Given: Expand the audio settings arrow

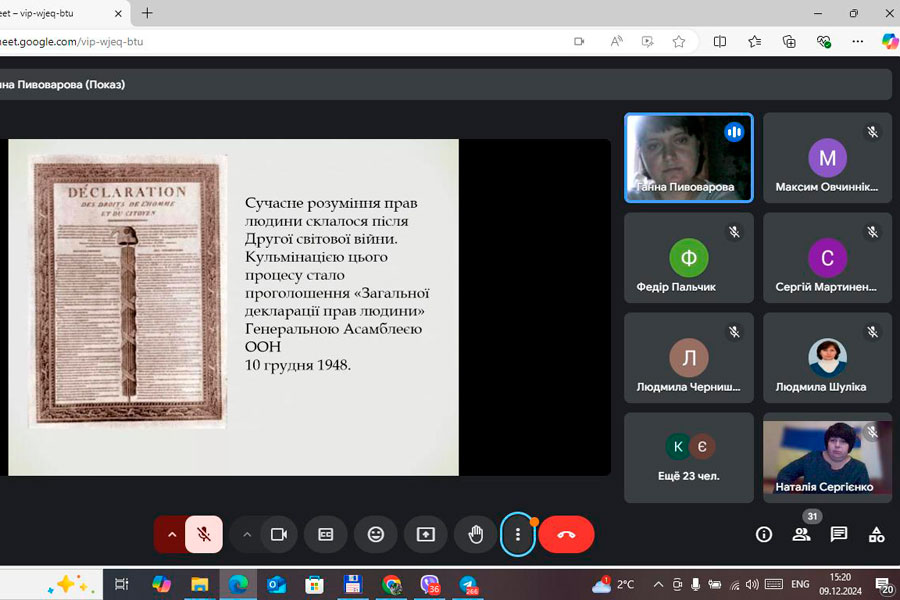Looking at the screenshot, I should point(171,534).
